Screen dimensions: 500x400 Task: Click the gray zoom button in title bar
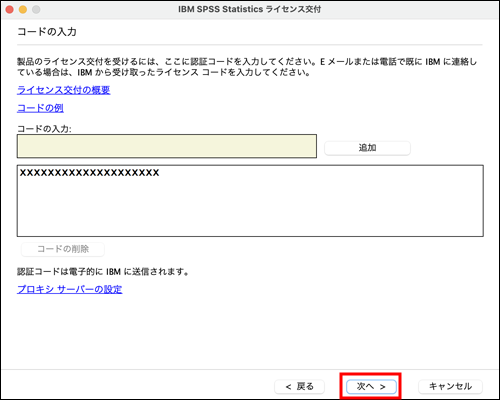point(36,9)
